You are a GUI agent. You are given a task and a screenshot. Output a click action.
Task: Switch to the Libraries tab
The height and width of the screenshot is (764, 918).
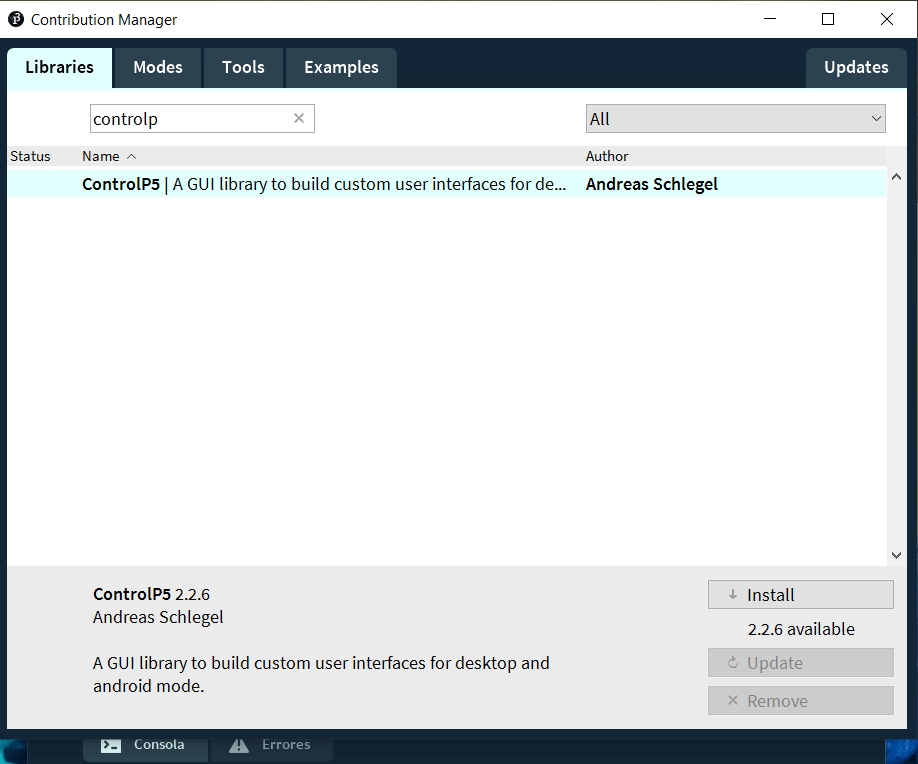point(59,67)
